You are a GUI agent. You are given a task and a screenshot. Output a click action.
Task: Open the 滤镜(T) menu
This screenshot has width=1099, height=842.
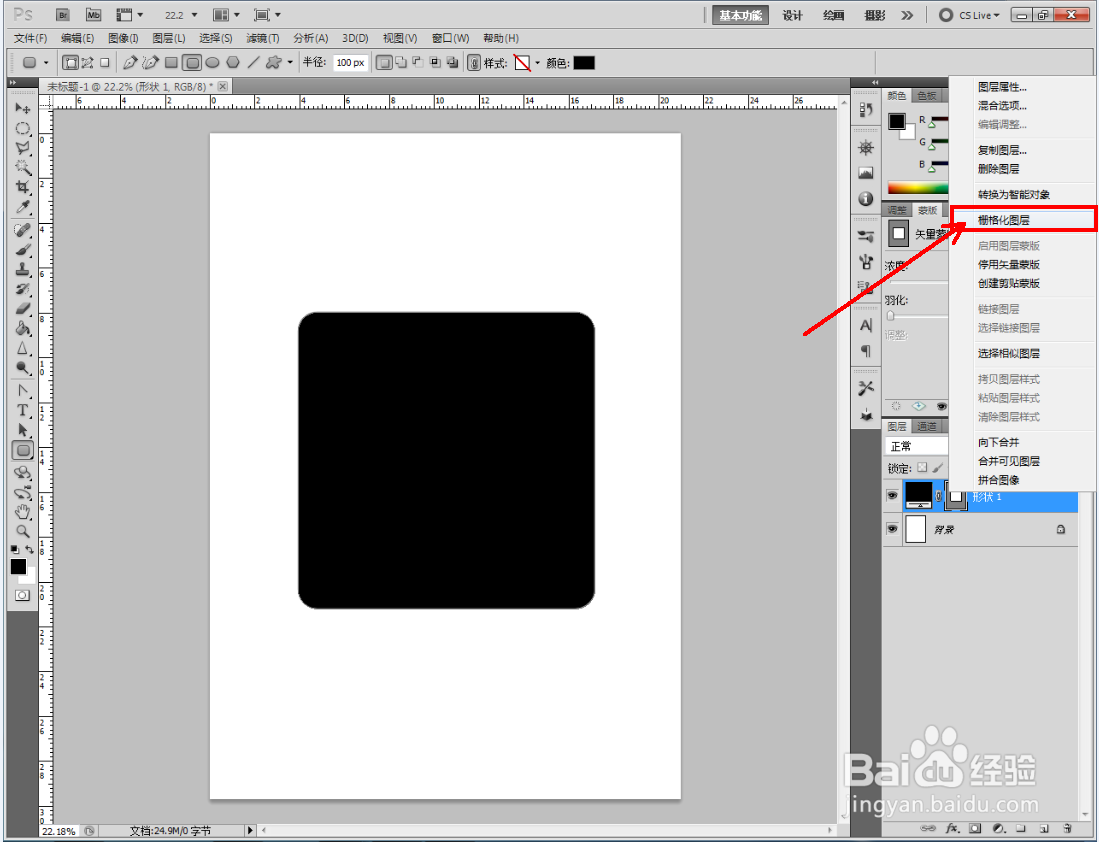pyautogui.click(x=262, y=38)
